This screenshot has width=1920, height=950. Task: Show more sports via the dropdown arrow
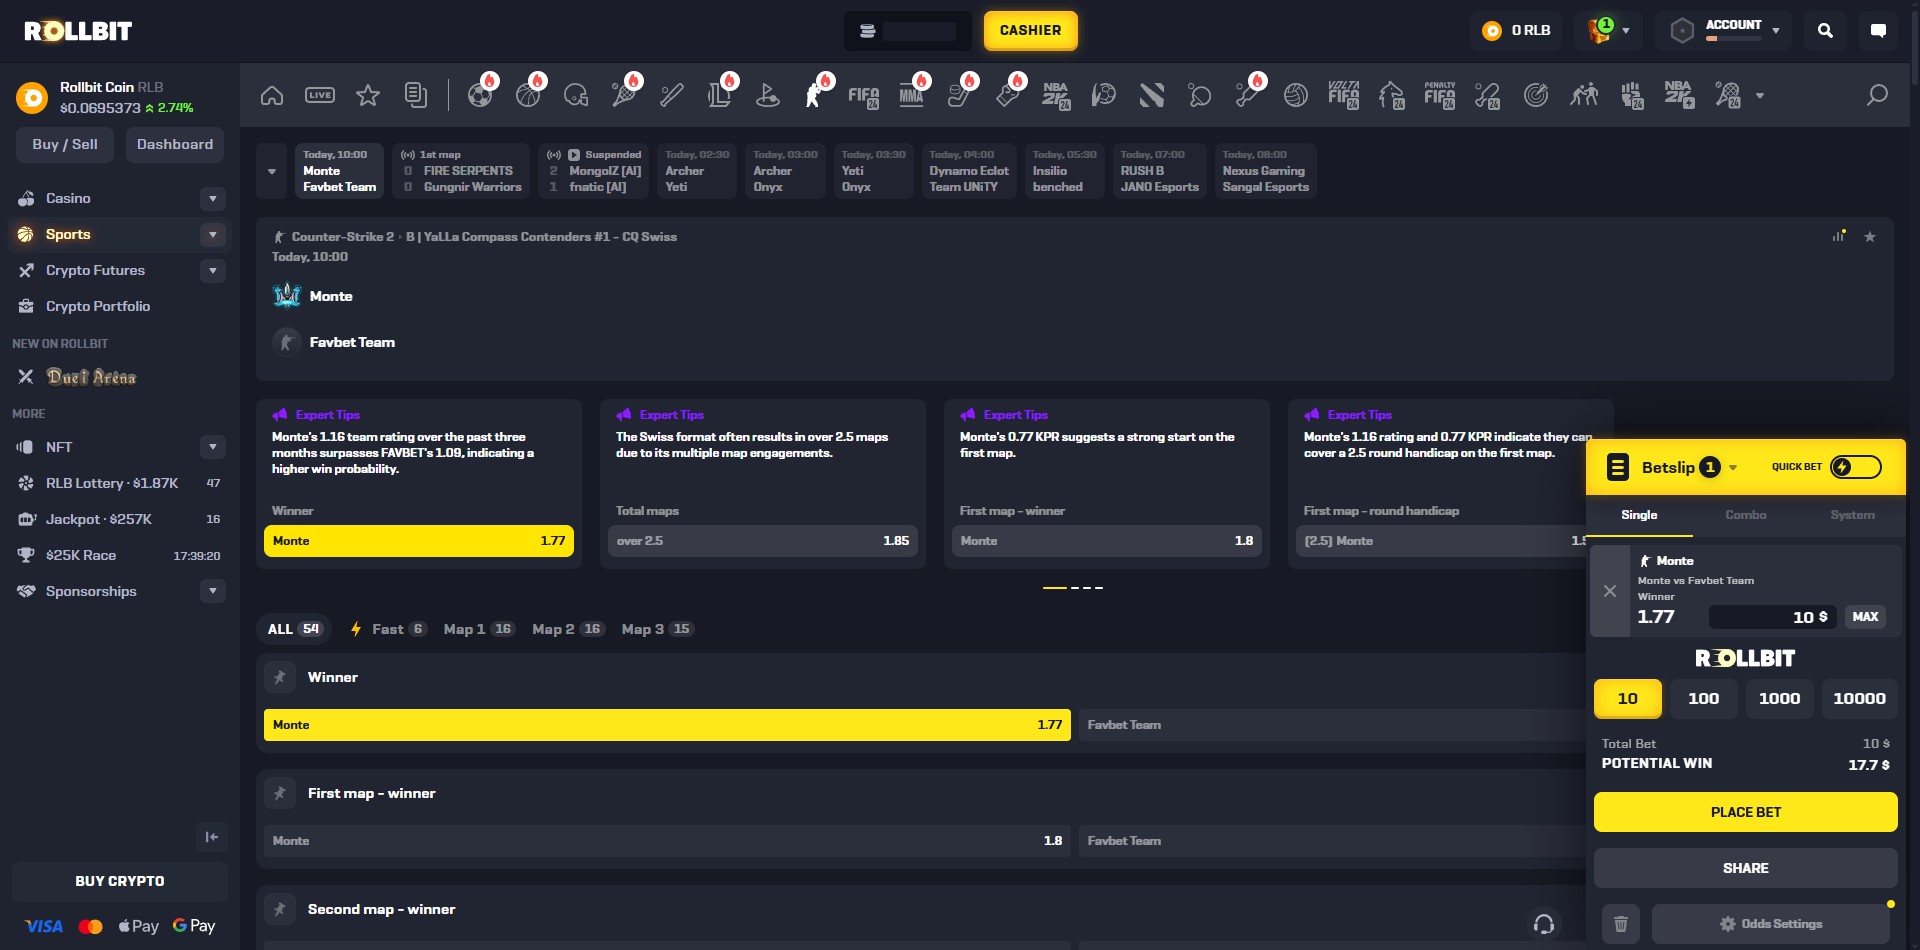(1760, 96)
